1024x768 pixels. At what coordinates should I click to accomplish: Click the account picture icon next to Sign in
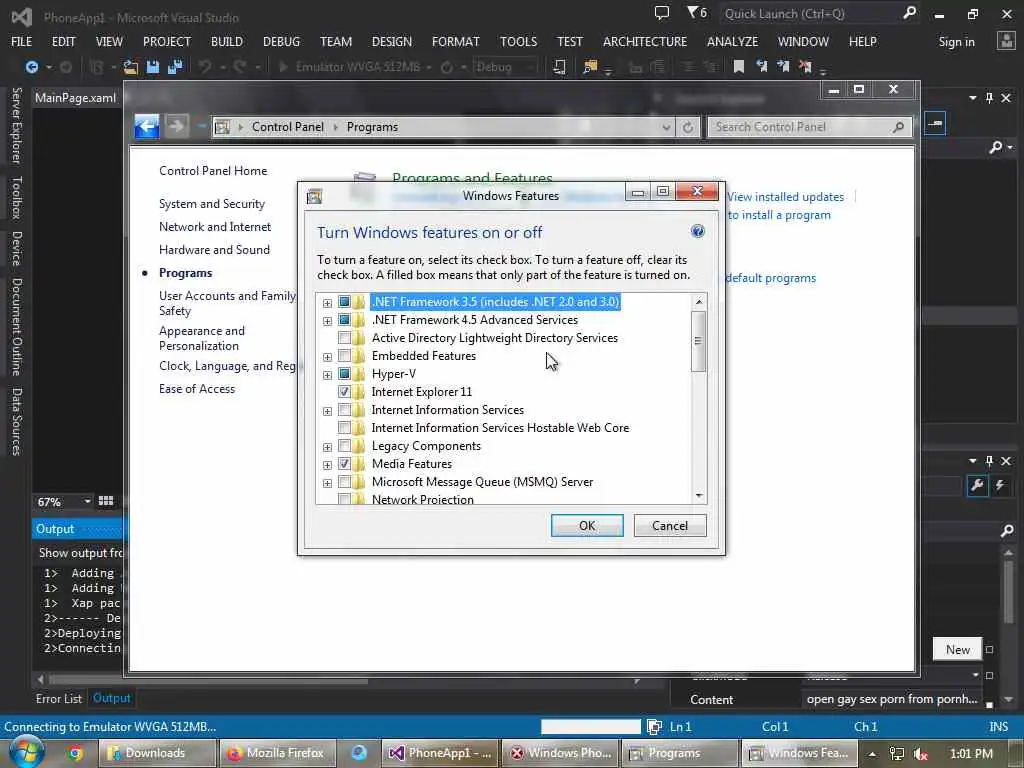click(1006, 41)
